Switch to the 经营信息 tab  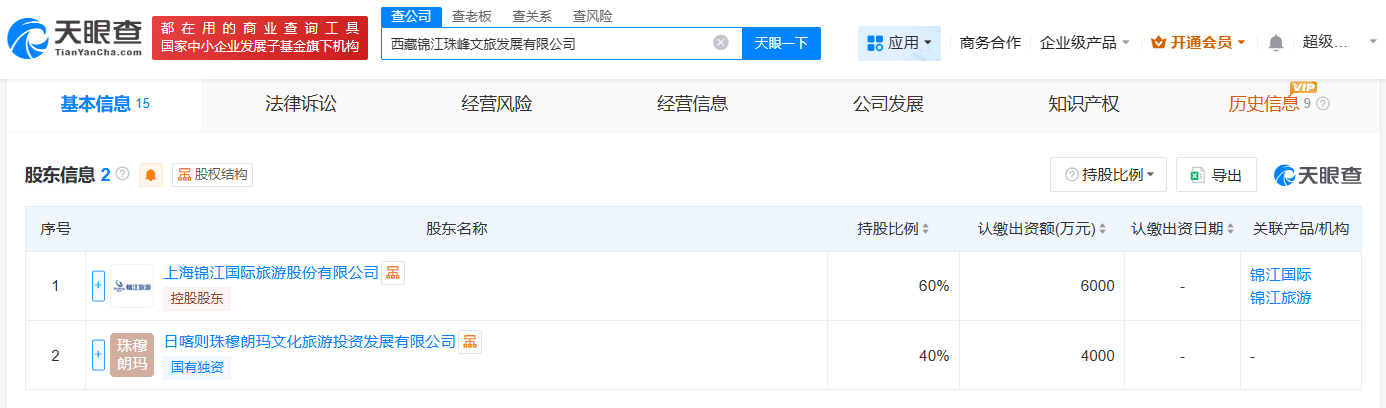click(x=692, y=104)
